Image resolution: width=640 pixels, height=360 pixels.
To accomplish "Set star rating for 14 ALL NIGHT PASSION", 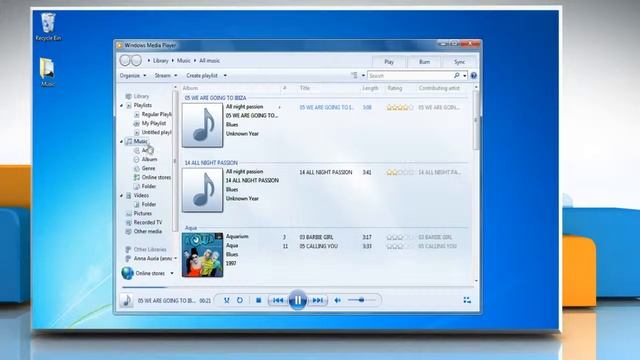I will tap(400, 173).
